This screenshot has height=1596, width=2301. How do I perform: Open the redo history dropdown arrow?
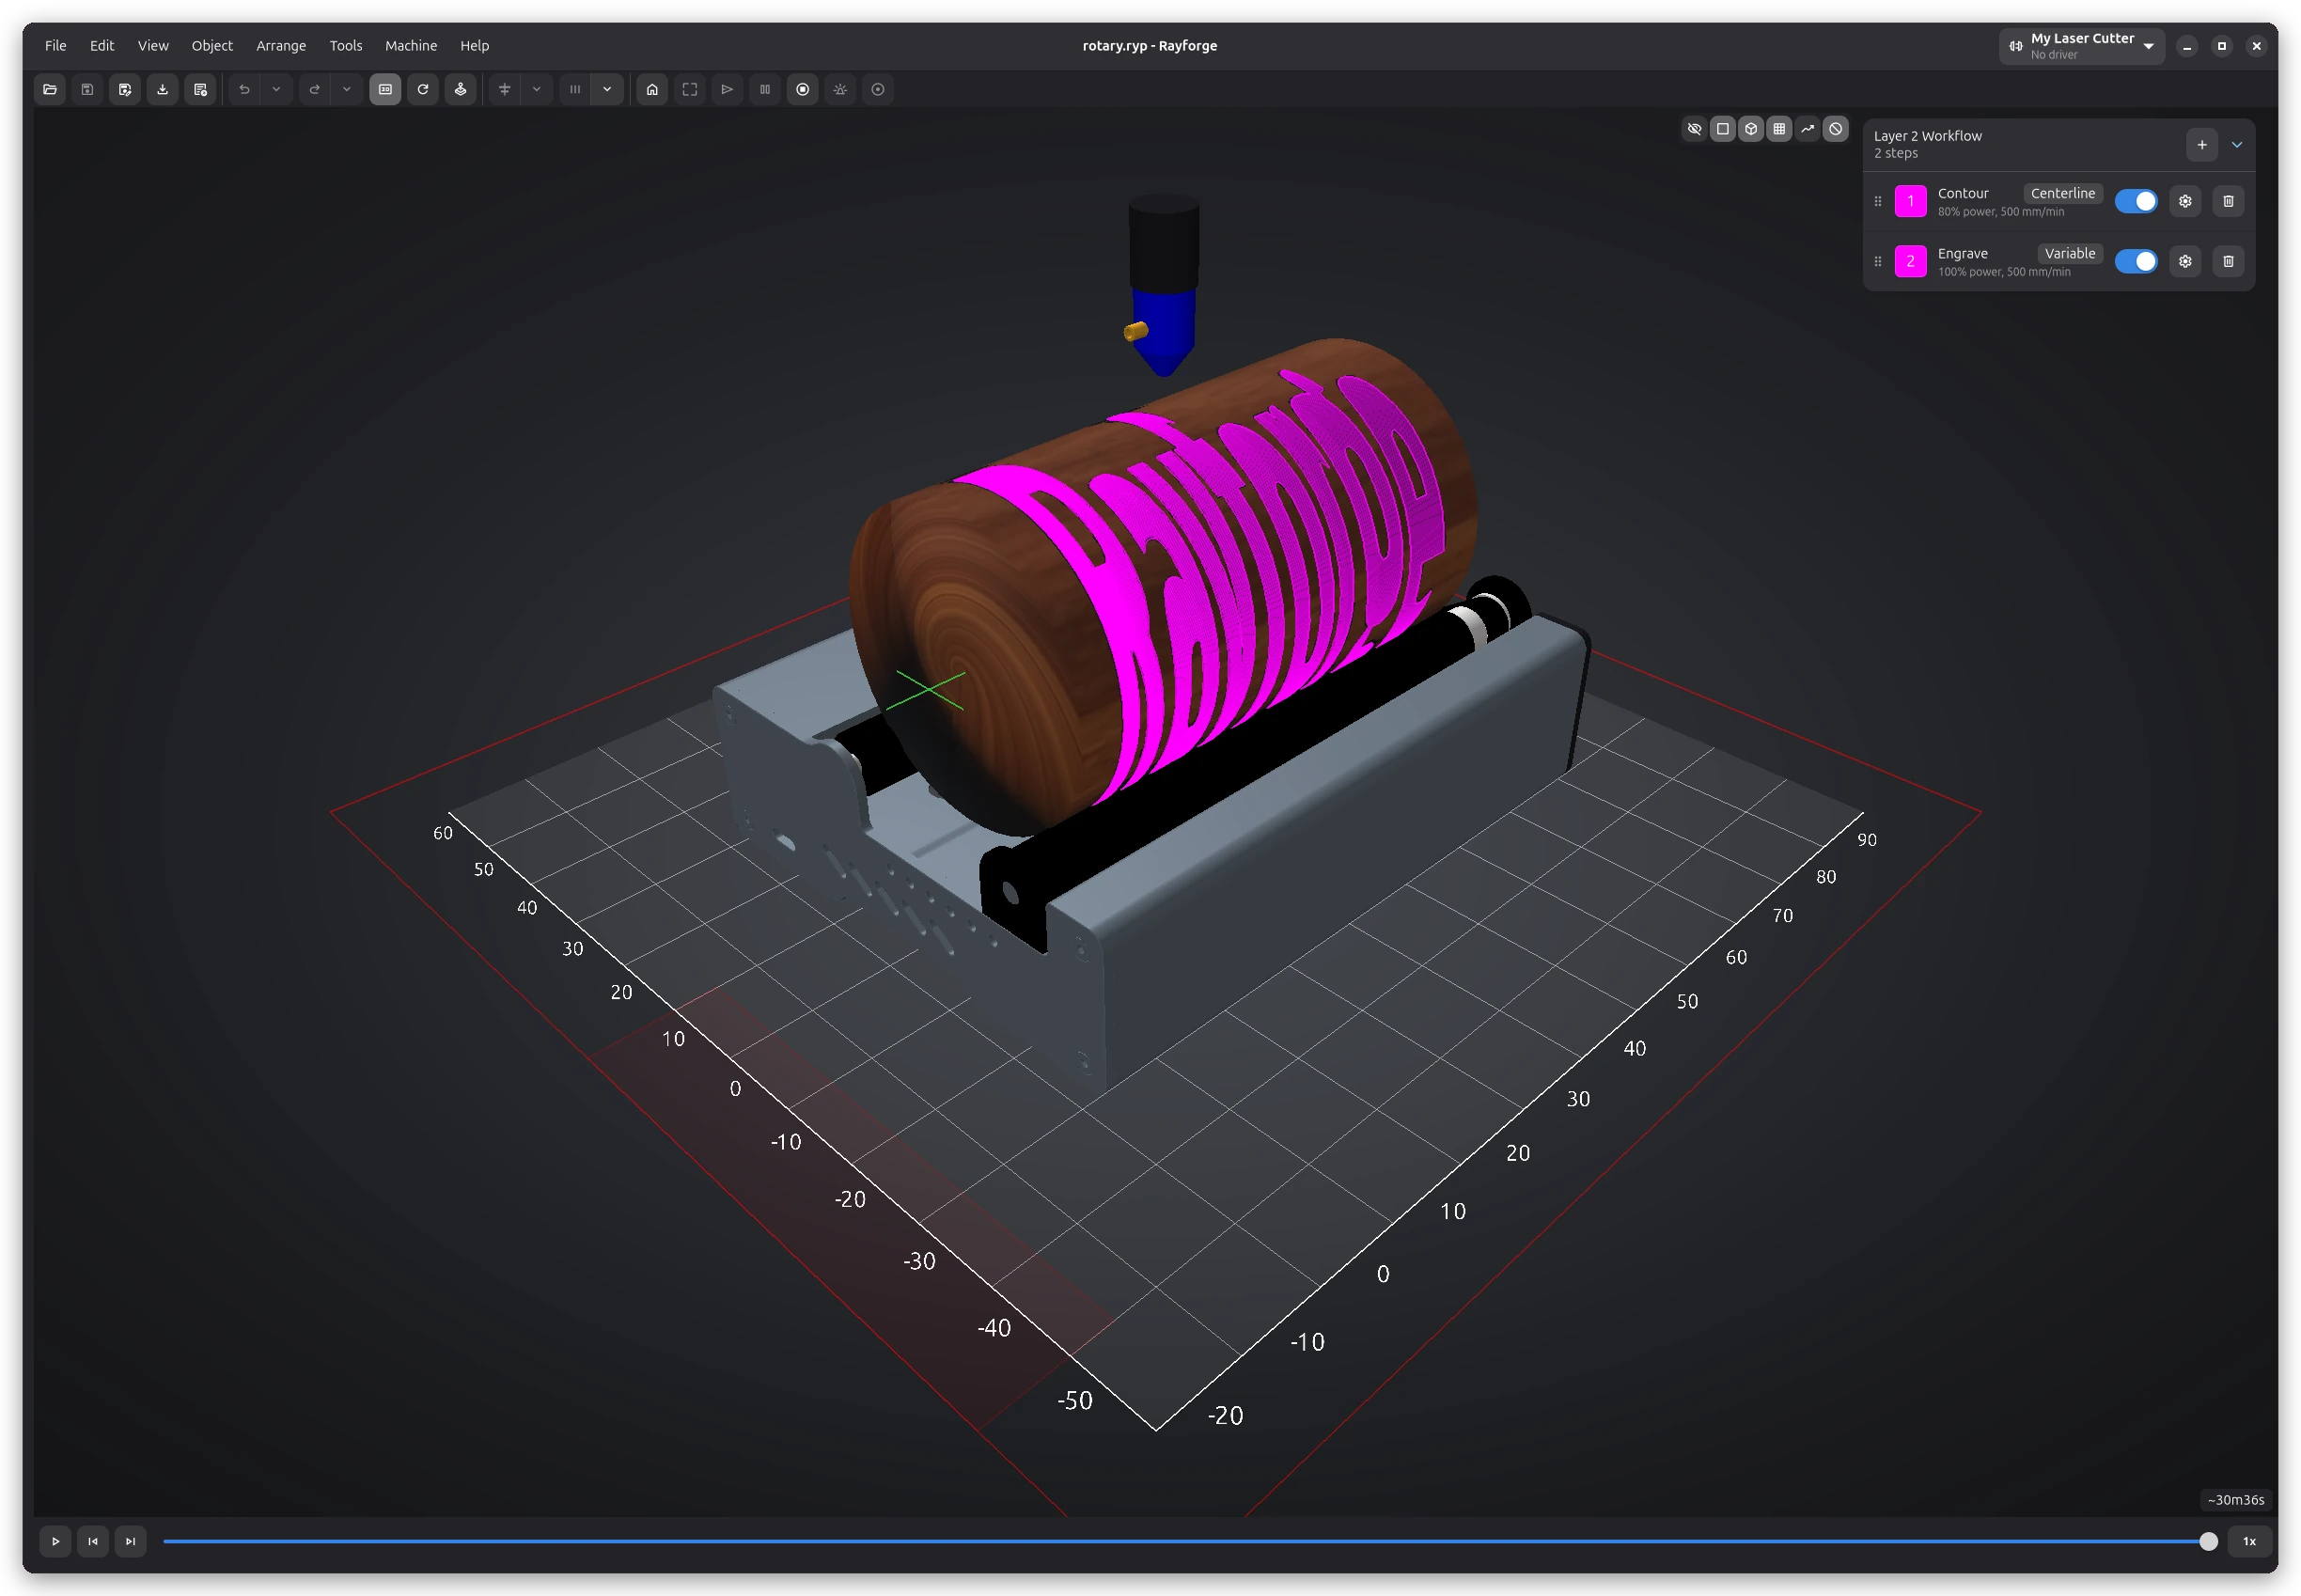[x=347, y=89]
